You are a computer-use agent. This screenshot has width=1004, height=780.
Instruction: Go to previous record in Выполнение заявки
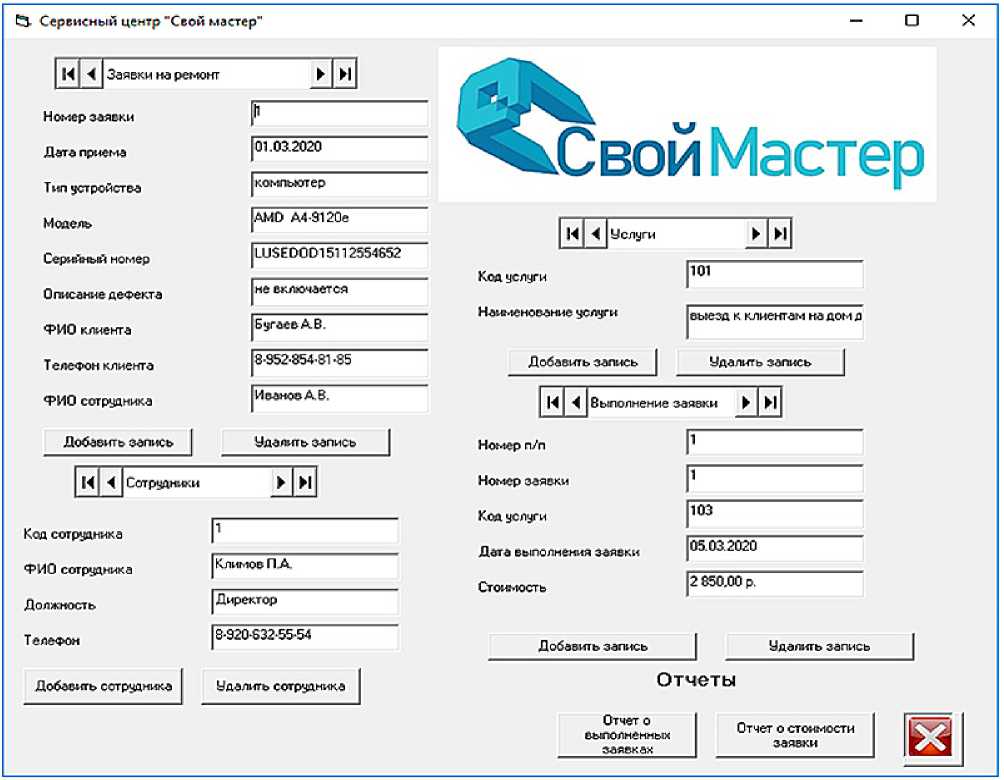(576, 403)
